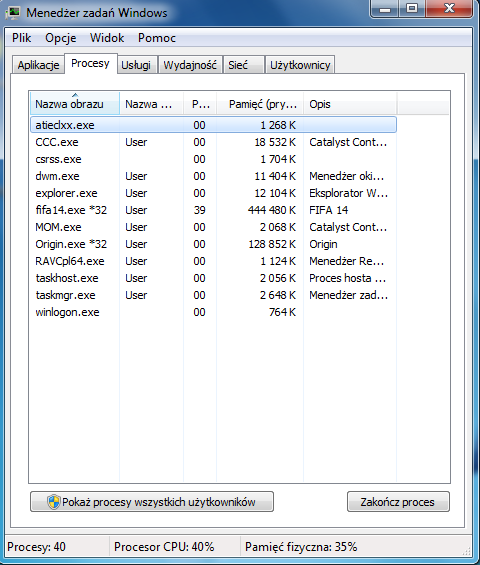Minimize the Menedżer zadań Windows window
Screen dimensions: 480x565
click(385, 9)
